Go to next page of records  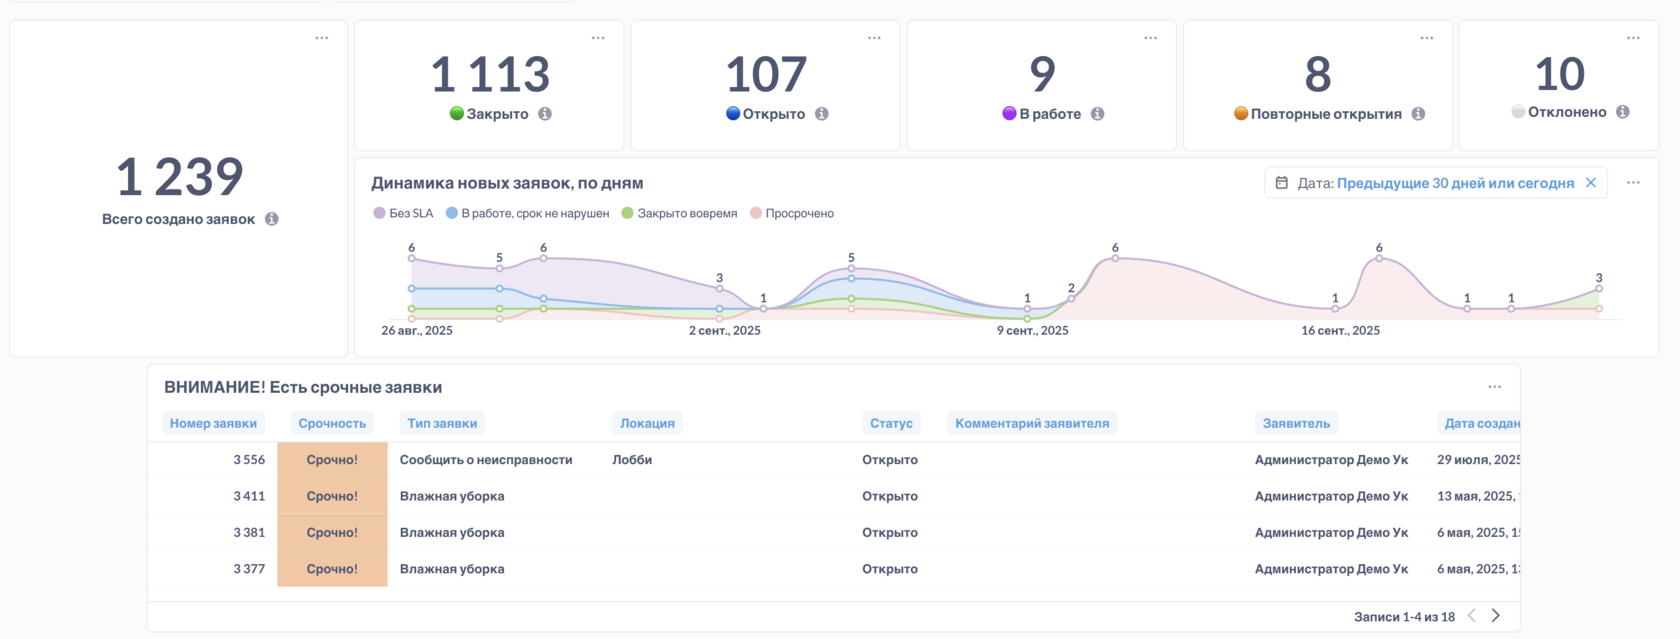[x=1496, y=616]
